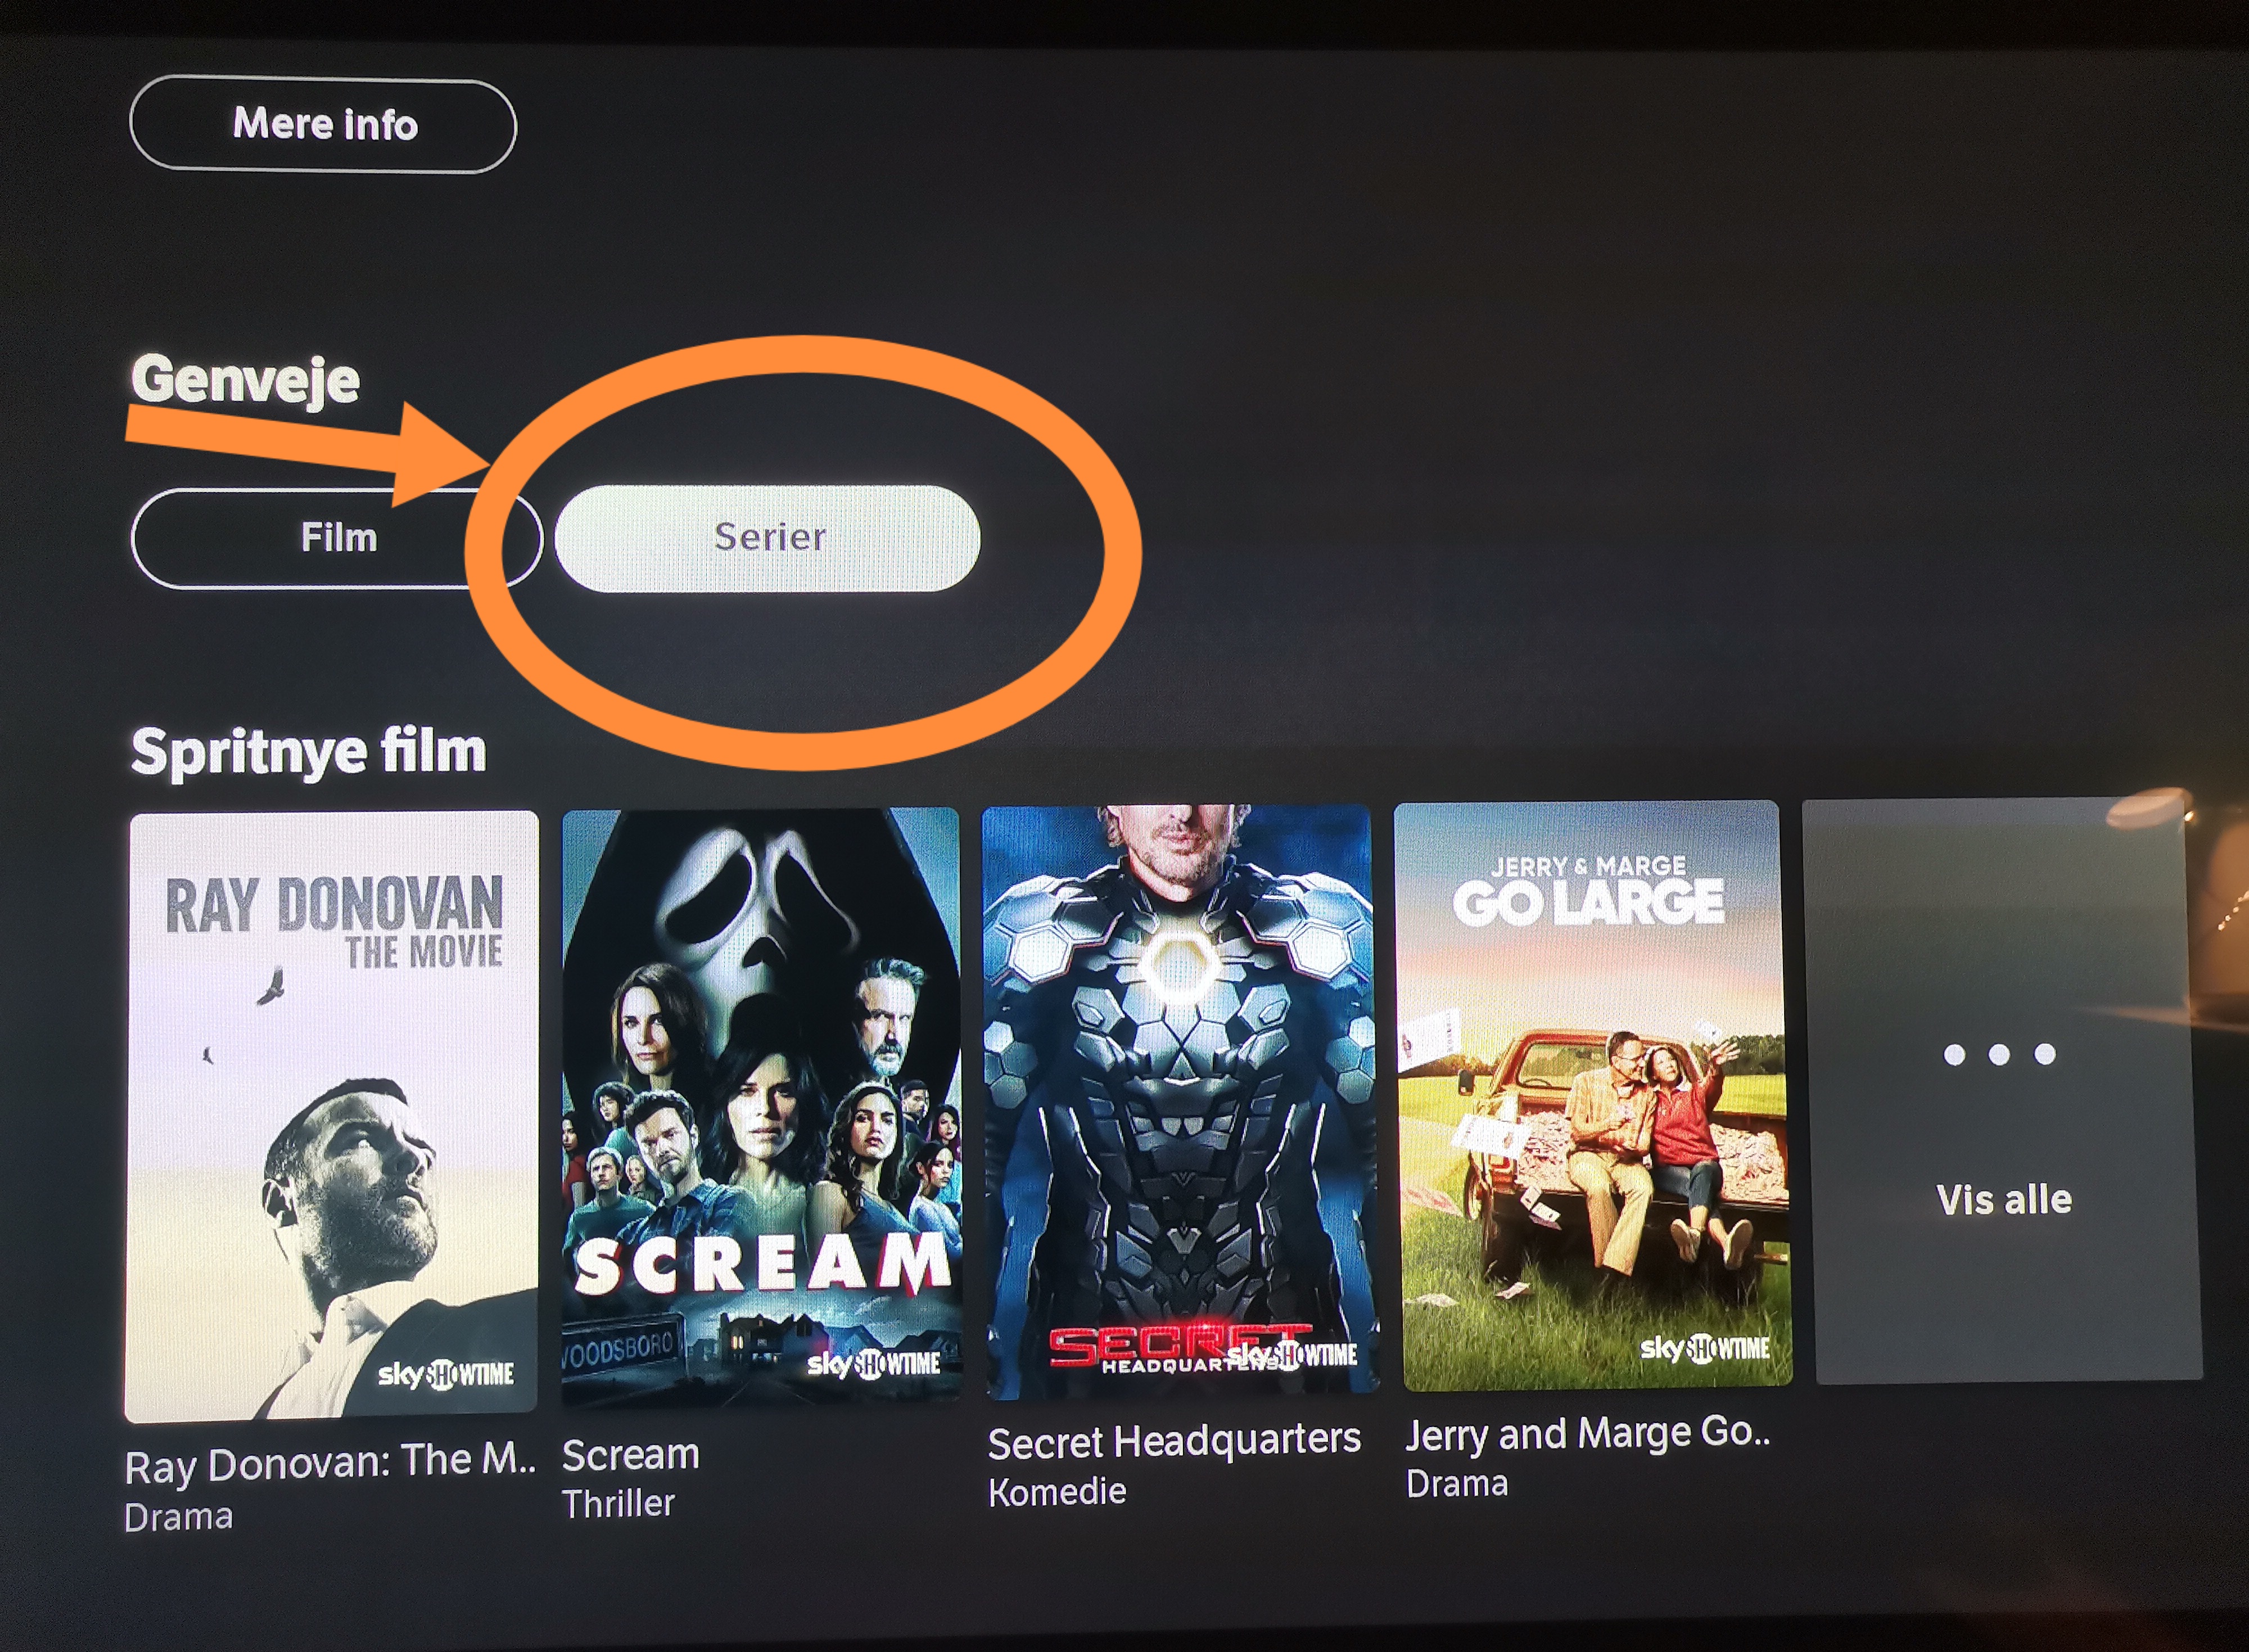Viewport: 2249px width, 1652px height.
Task: Click the Genveje section heading
Action: point(245,380)
